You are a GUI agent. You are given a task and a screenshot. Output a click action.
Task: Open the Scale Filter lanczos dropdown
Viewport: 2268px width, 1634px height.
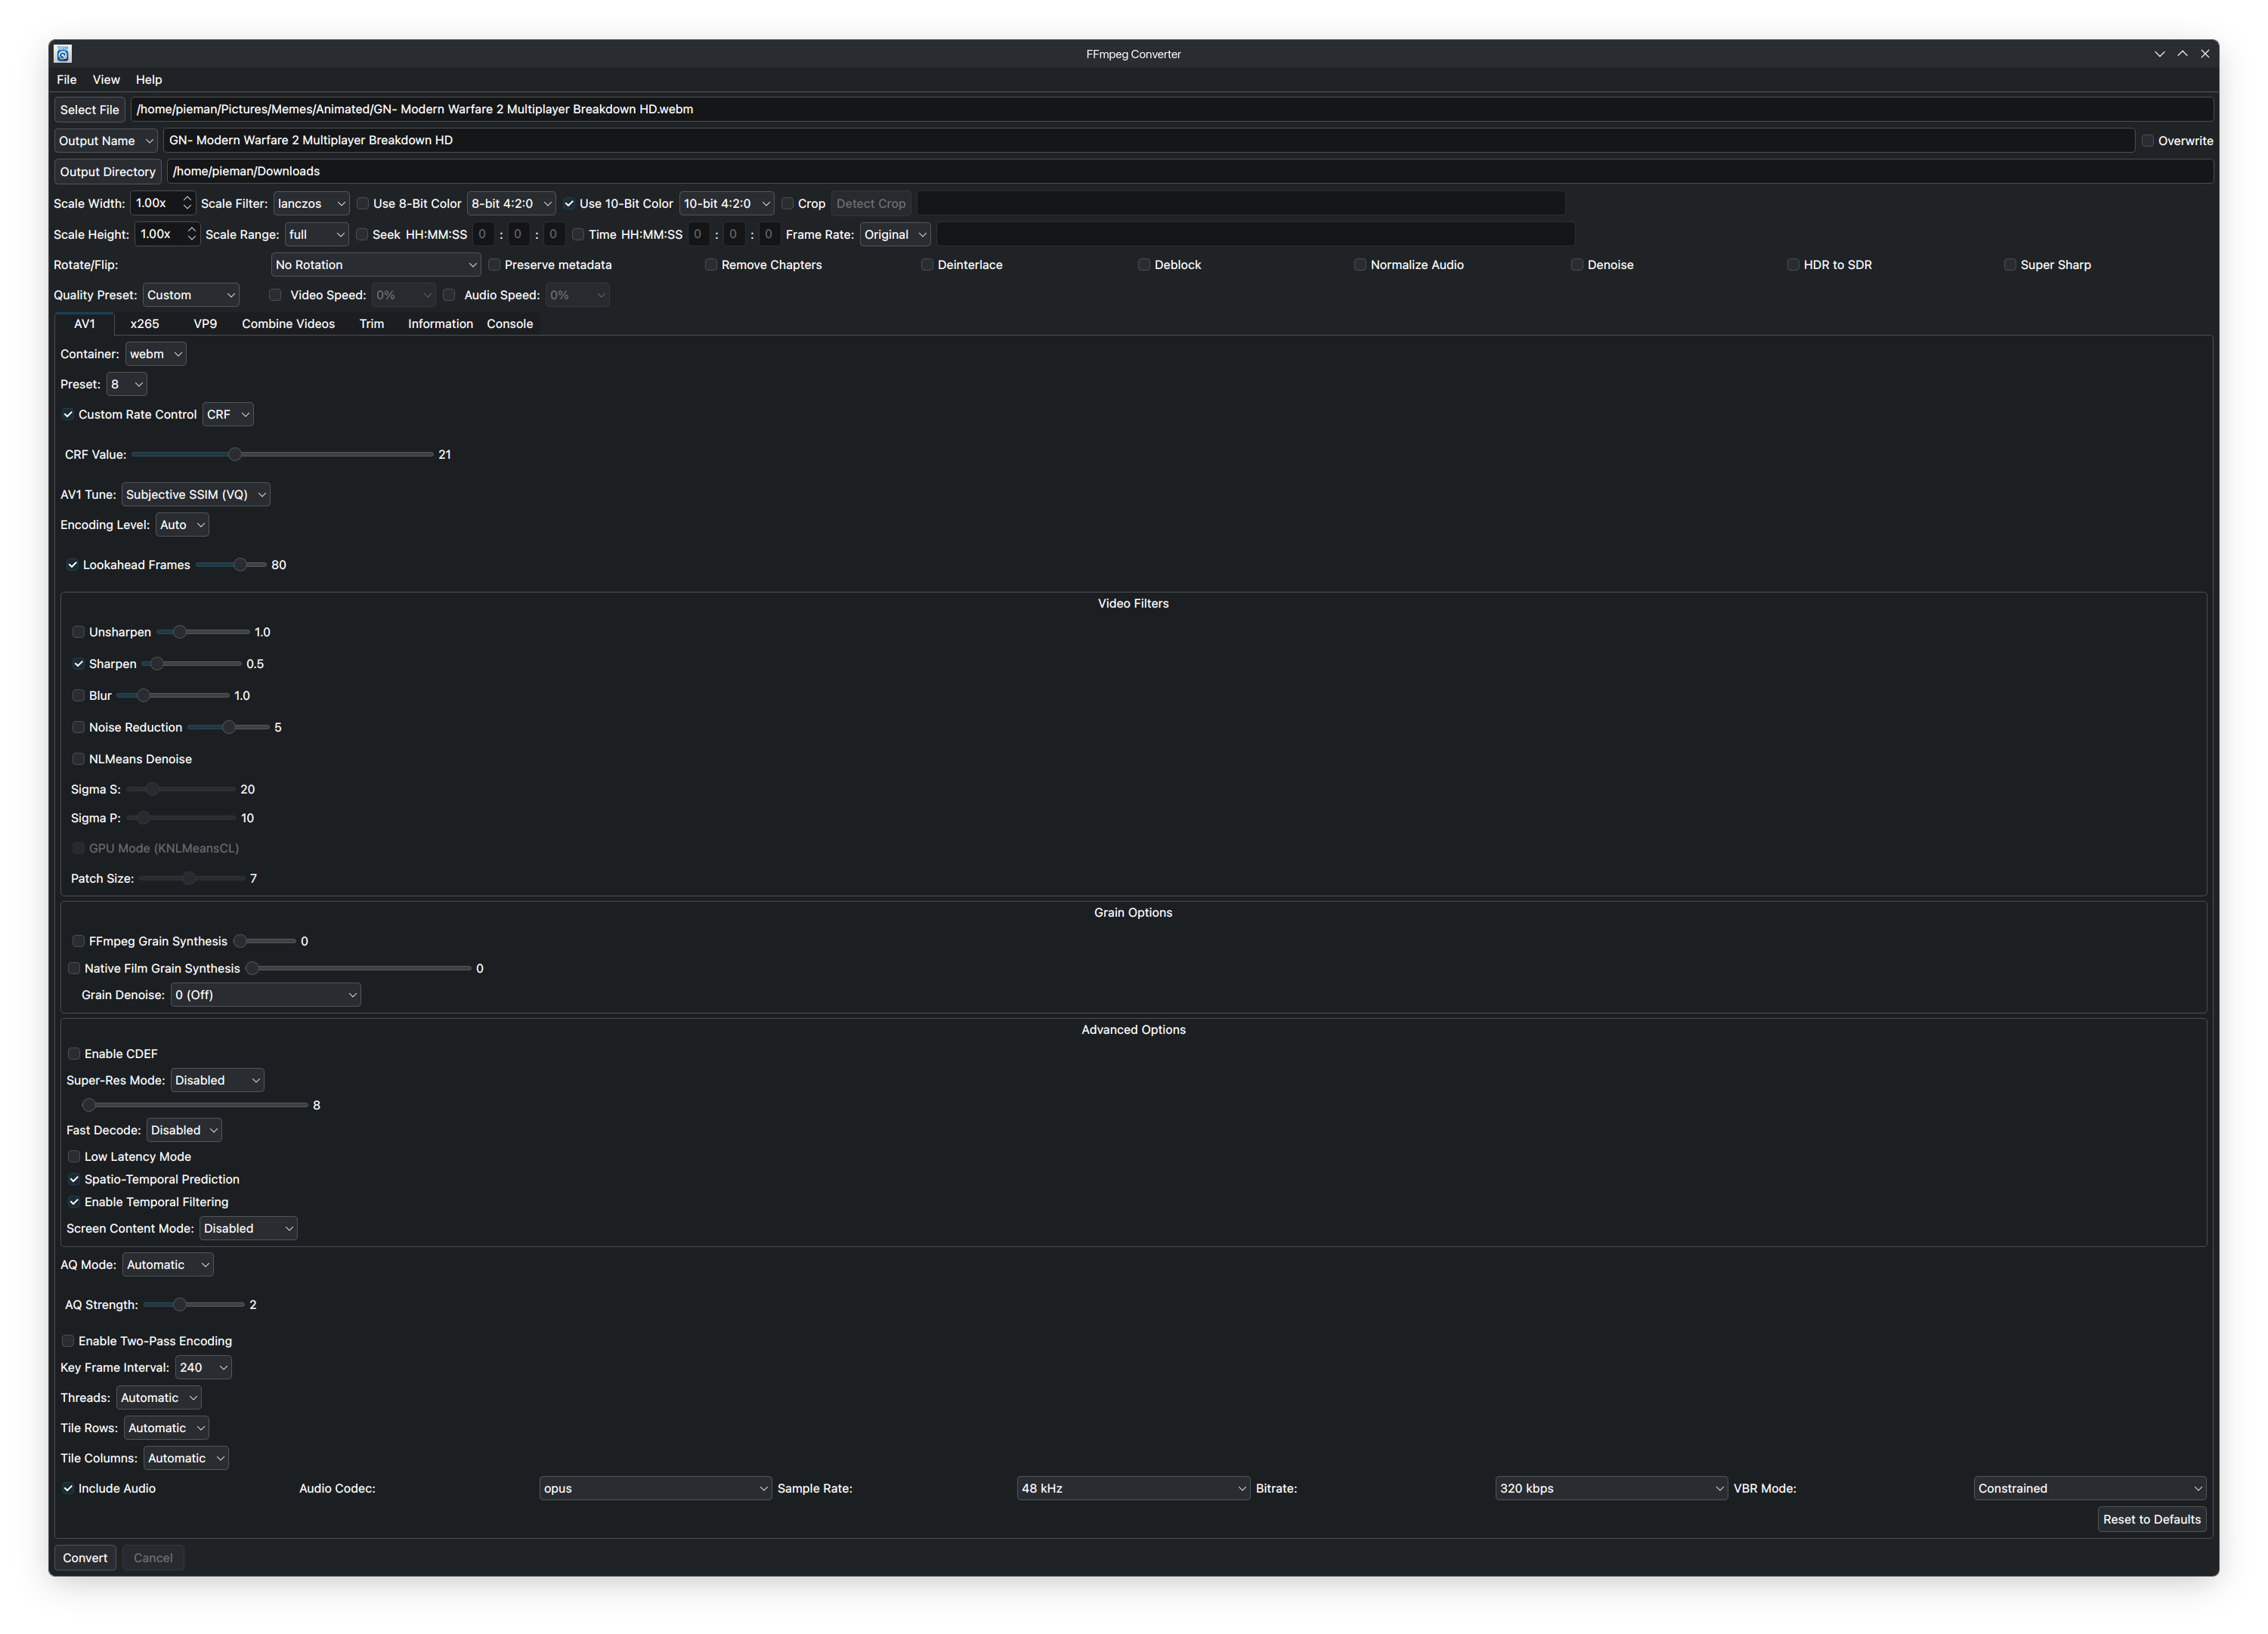point(311,204)
